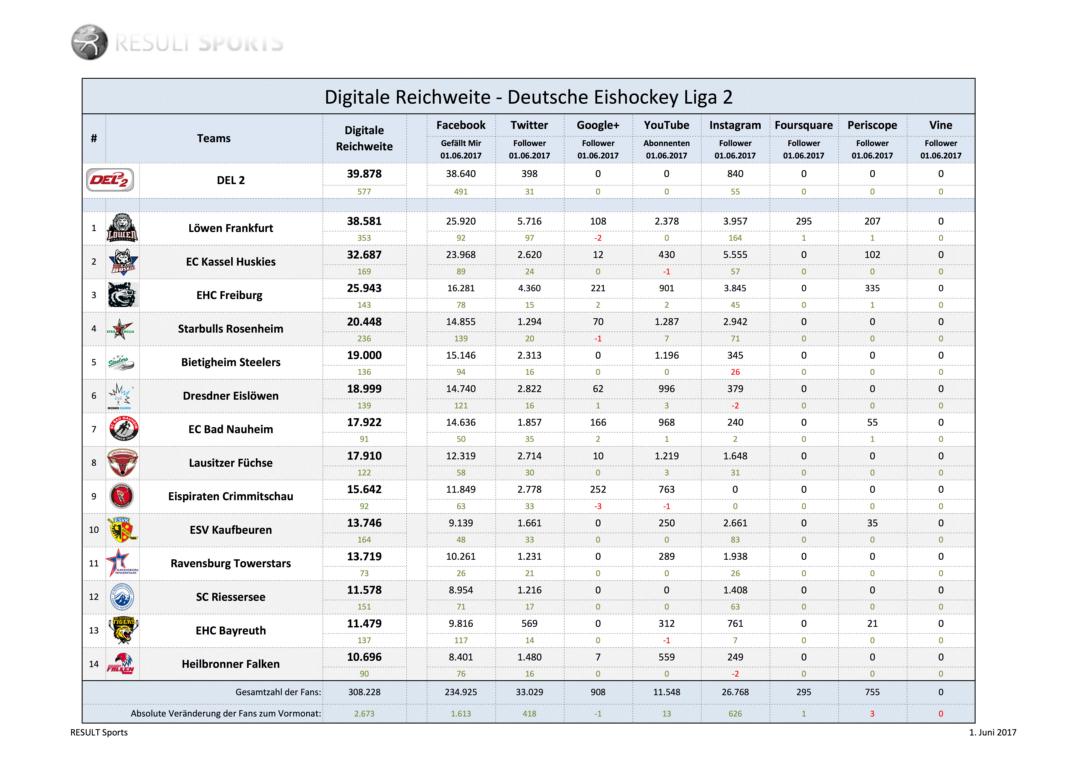Select the Eispiraten Crimmitschau team logo
The height and width of the screenshot is (768, 1087).
pyautogui.click(x=122, y=496)
